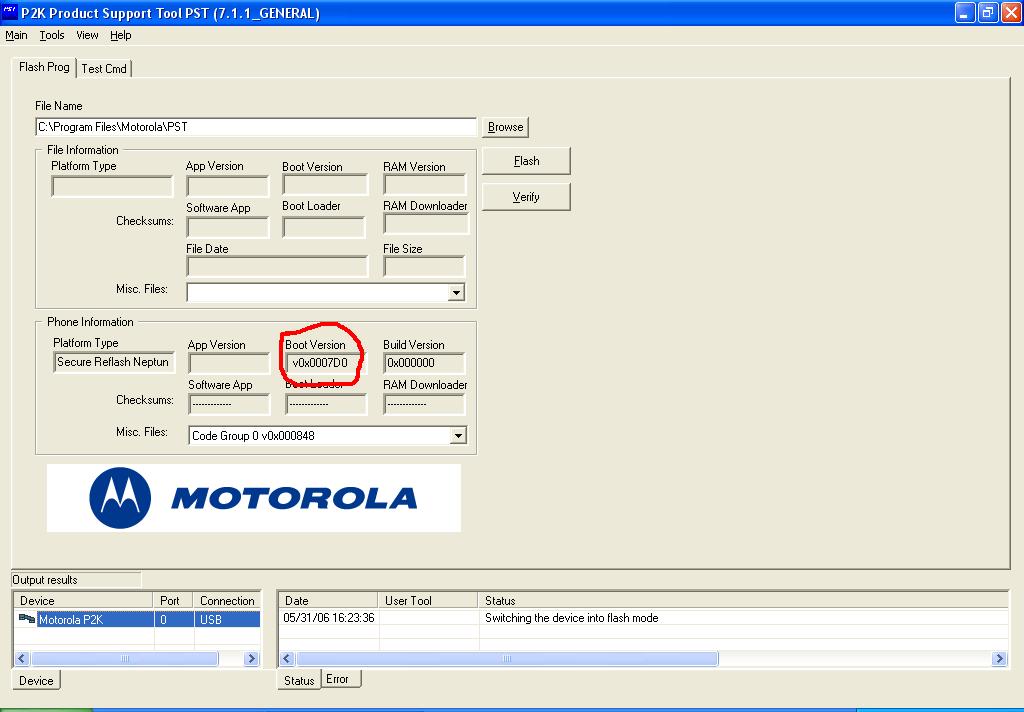This screenshot has width=1024, height=712.
Task: Click the status log horizontal scrollbar thumb
Action: (x=507, y=658)
